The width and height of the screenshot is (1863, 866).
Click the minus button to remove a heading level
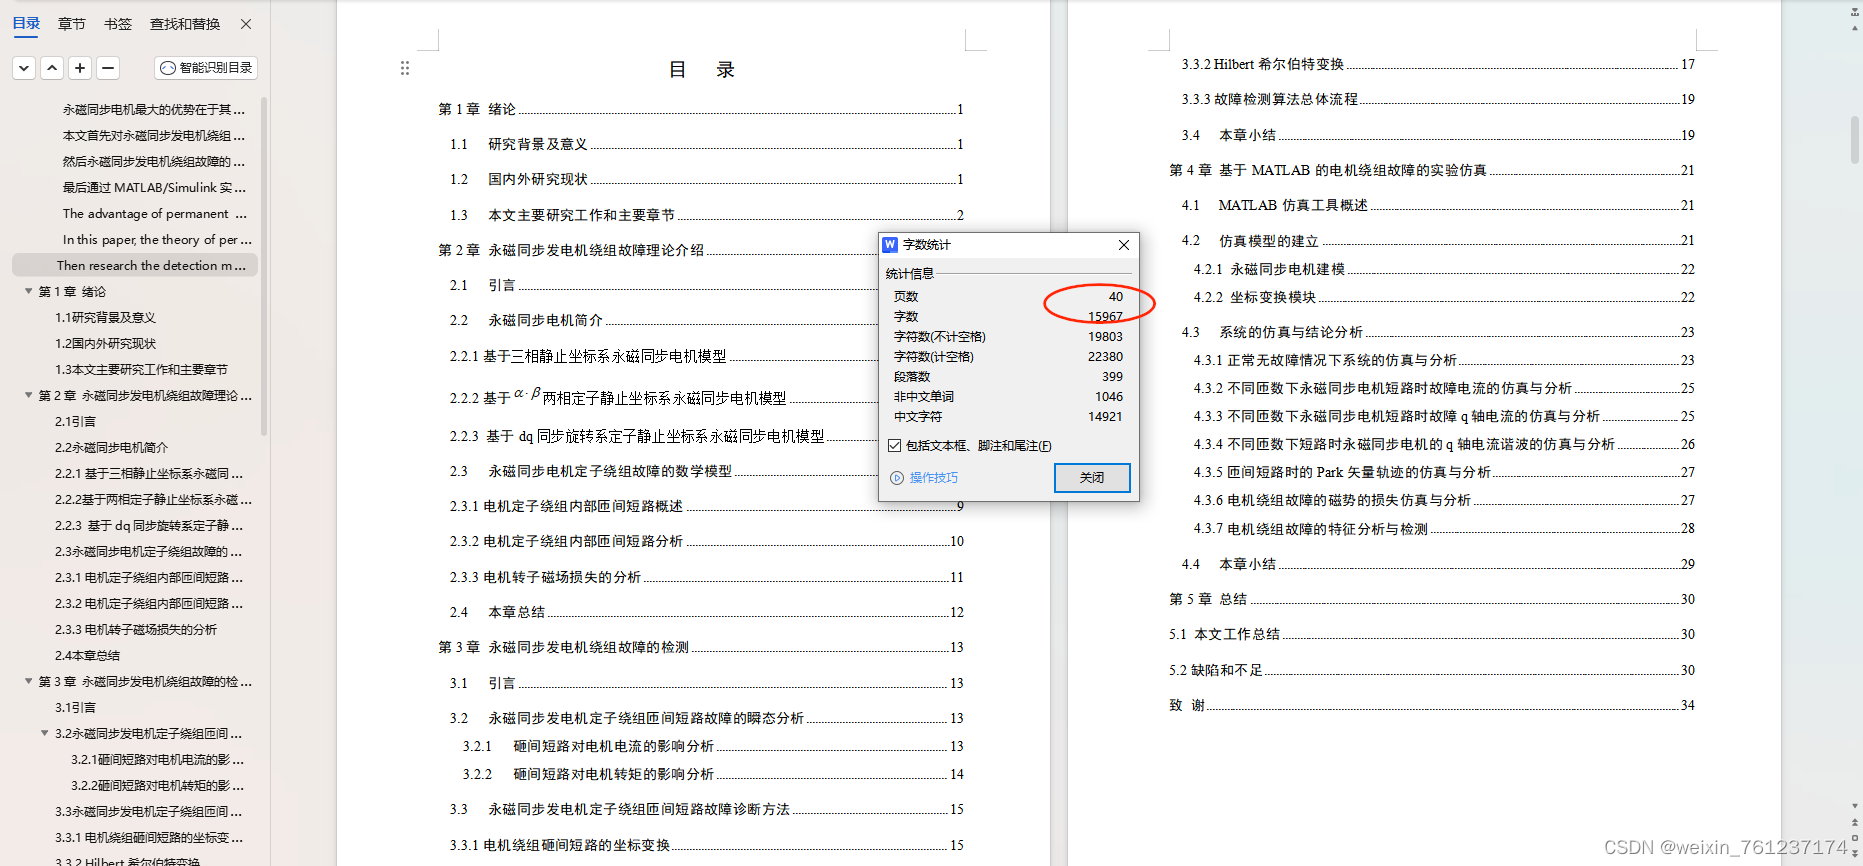point(108,68)
